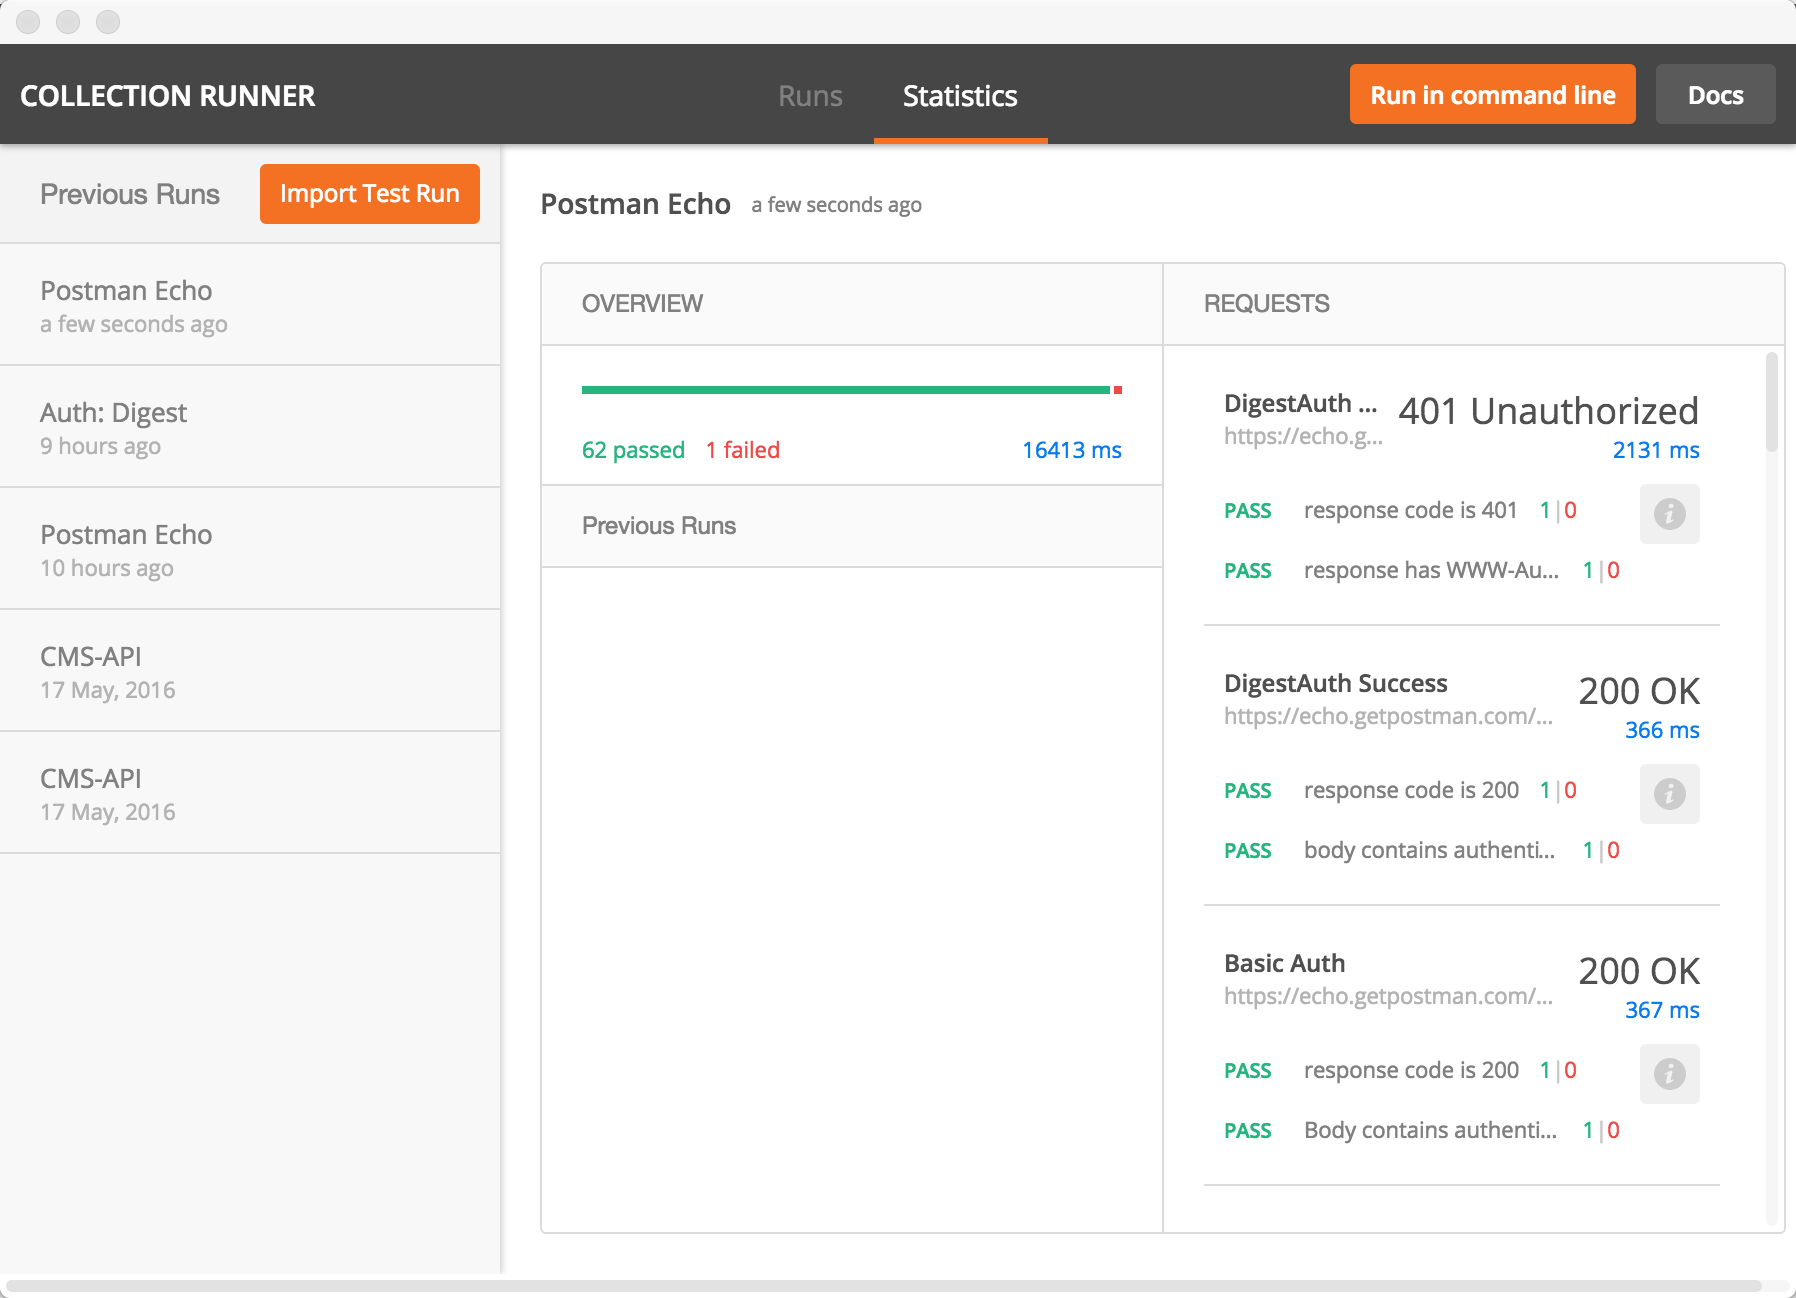Click the '62 passed' count
The width and height of the screenshot is (1796, 1298).
point(633,450)
